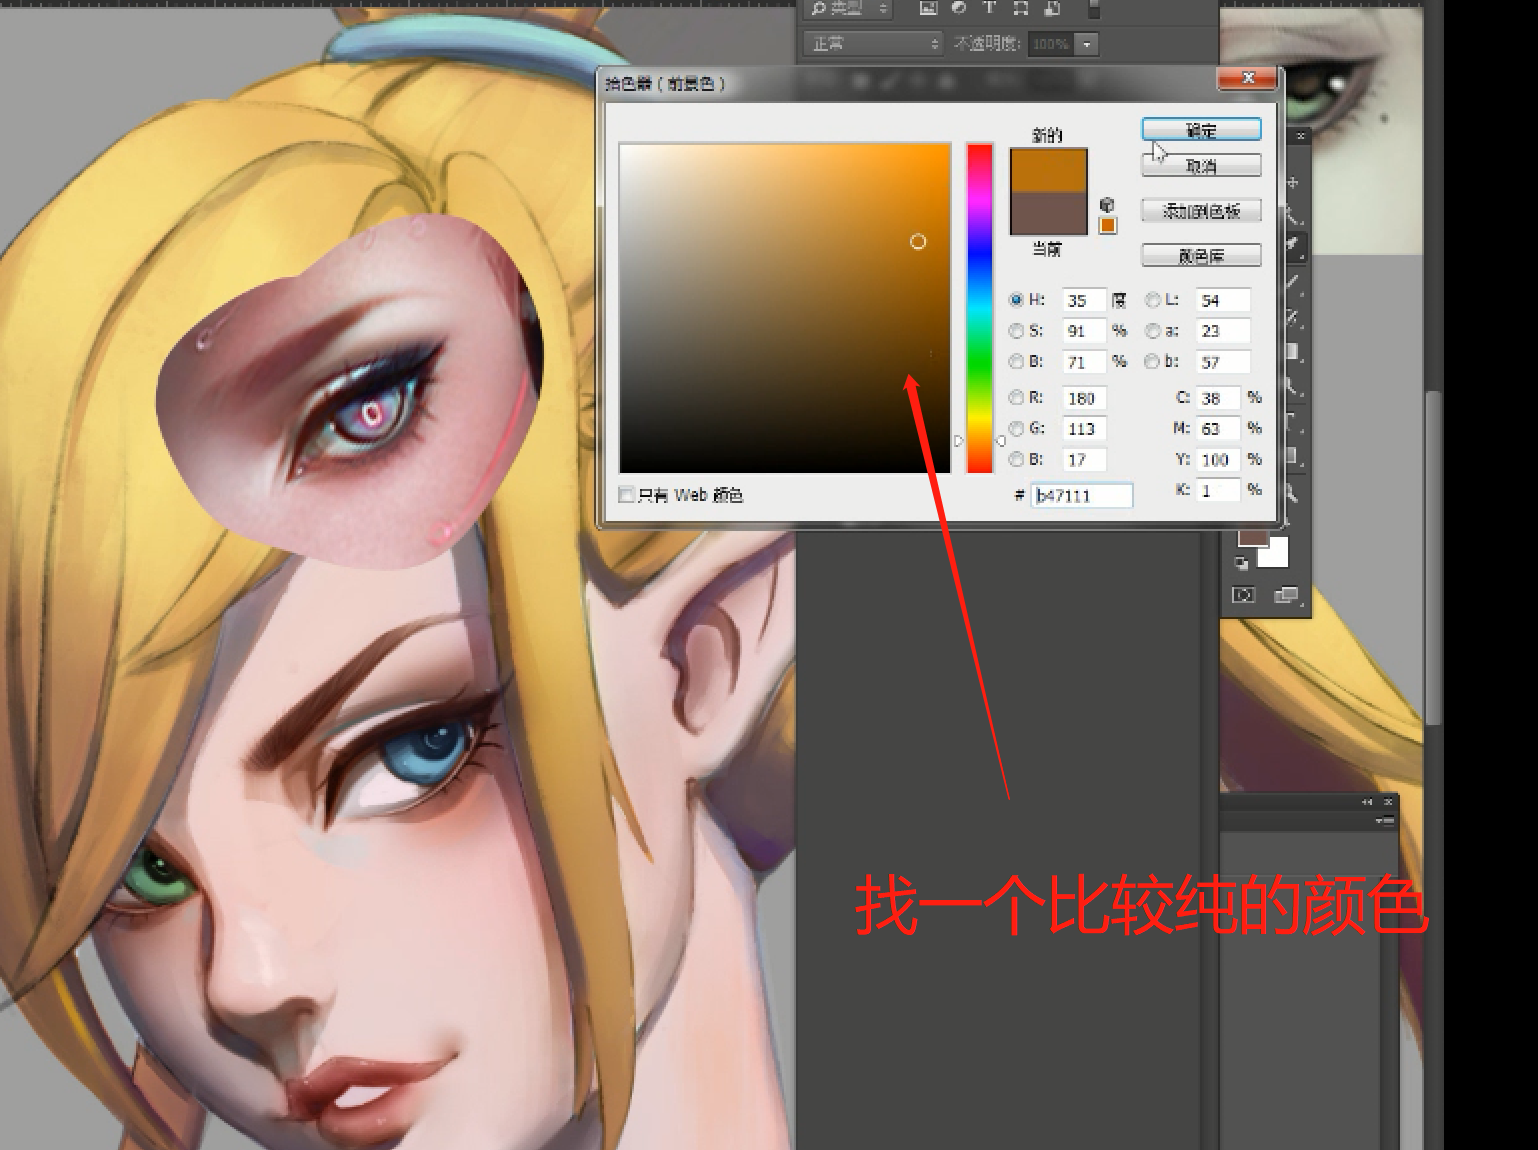Cancel the color picker with 取消
The width and height of the screenshot is (1538, 1150).
click(1201, 166)
